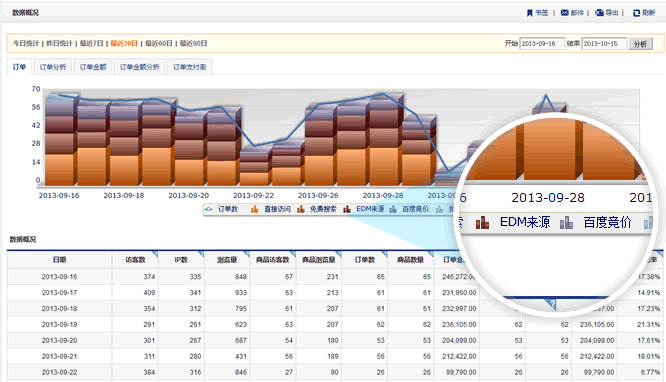The height and width of the screenshot is (382, 666).
Task: Click the 邮件 envelope icon
Action: point(564,13)
